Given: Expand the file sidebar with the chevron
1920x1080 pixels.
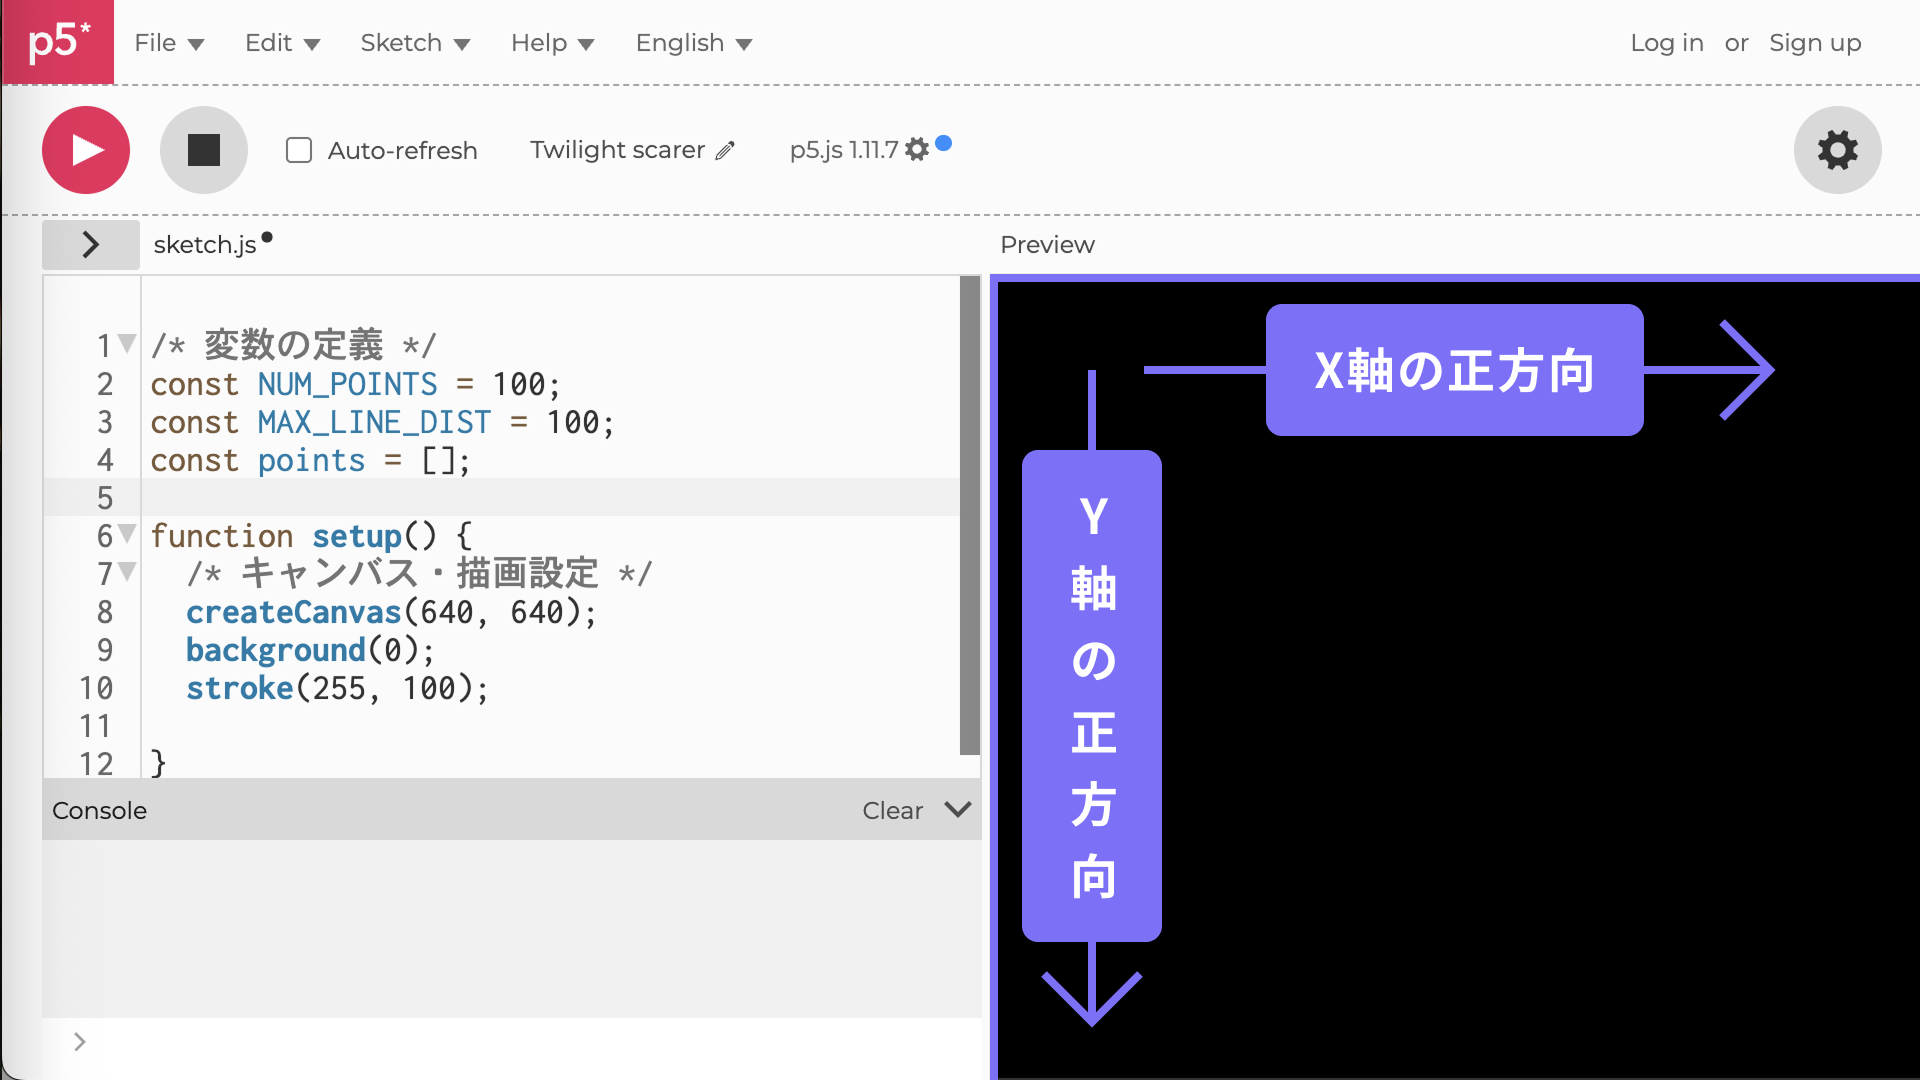Looking at the screenshot, I should pyautogui.click(x=91, y=245).
